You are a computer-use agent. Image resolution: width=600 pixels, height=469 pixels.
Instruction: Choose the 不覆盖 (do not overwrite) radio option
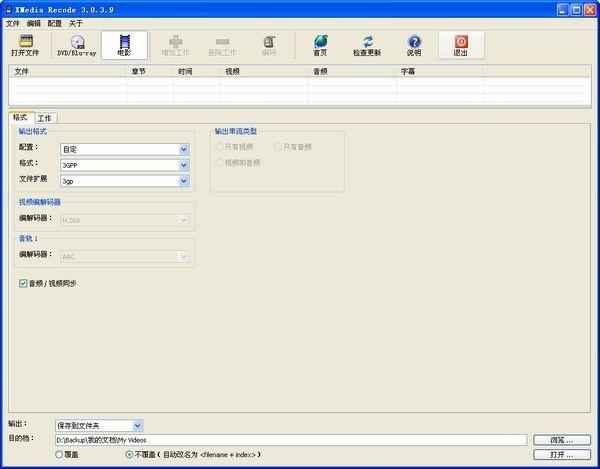129,454
